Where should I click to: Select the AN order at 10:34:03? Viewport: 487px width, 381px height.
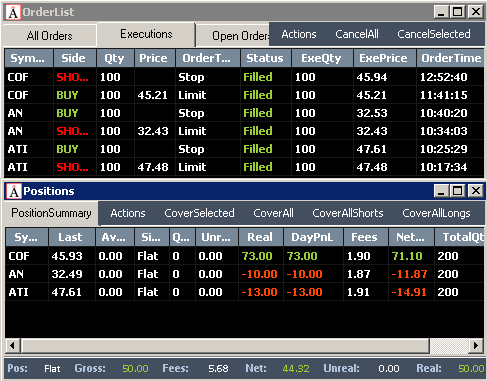[244, 131]
